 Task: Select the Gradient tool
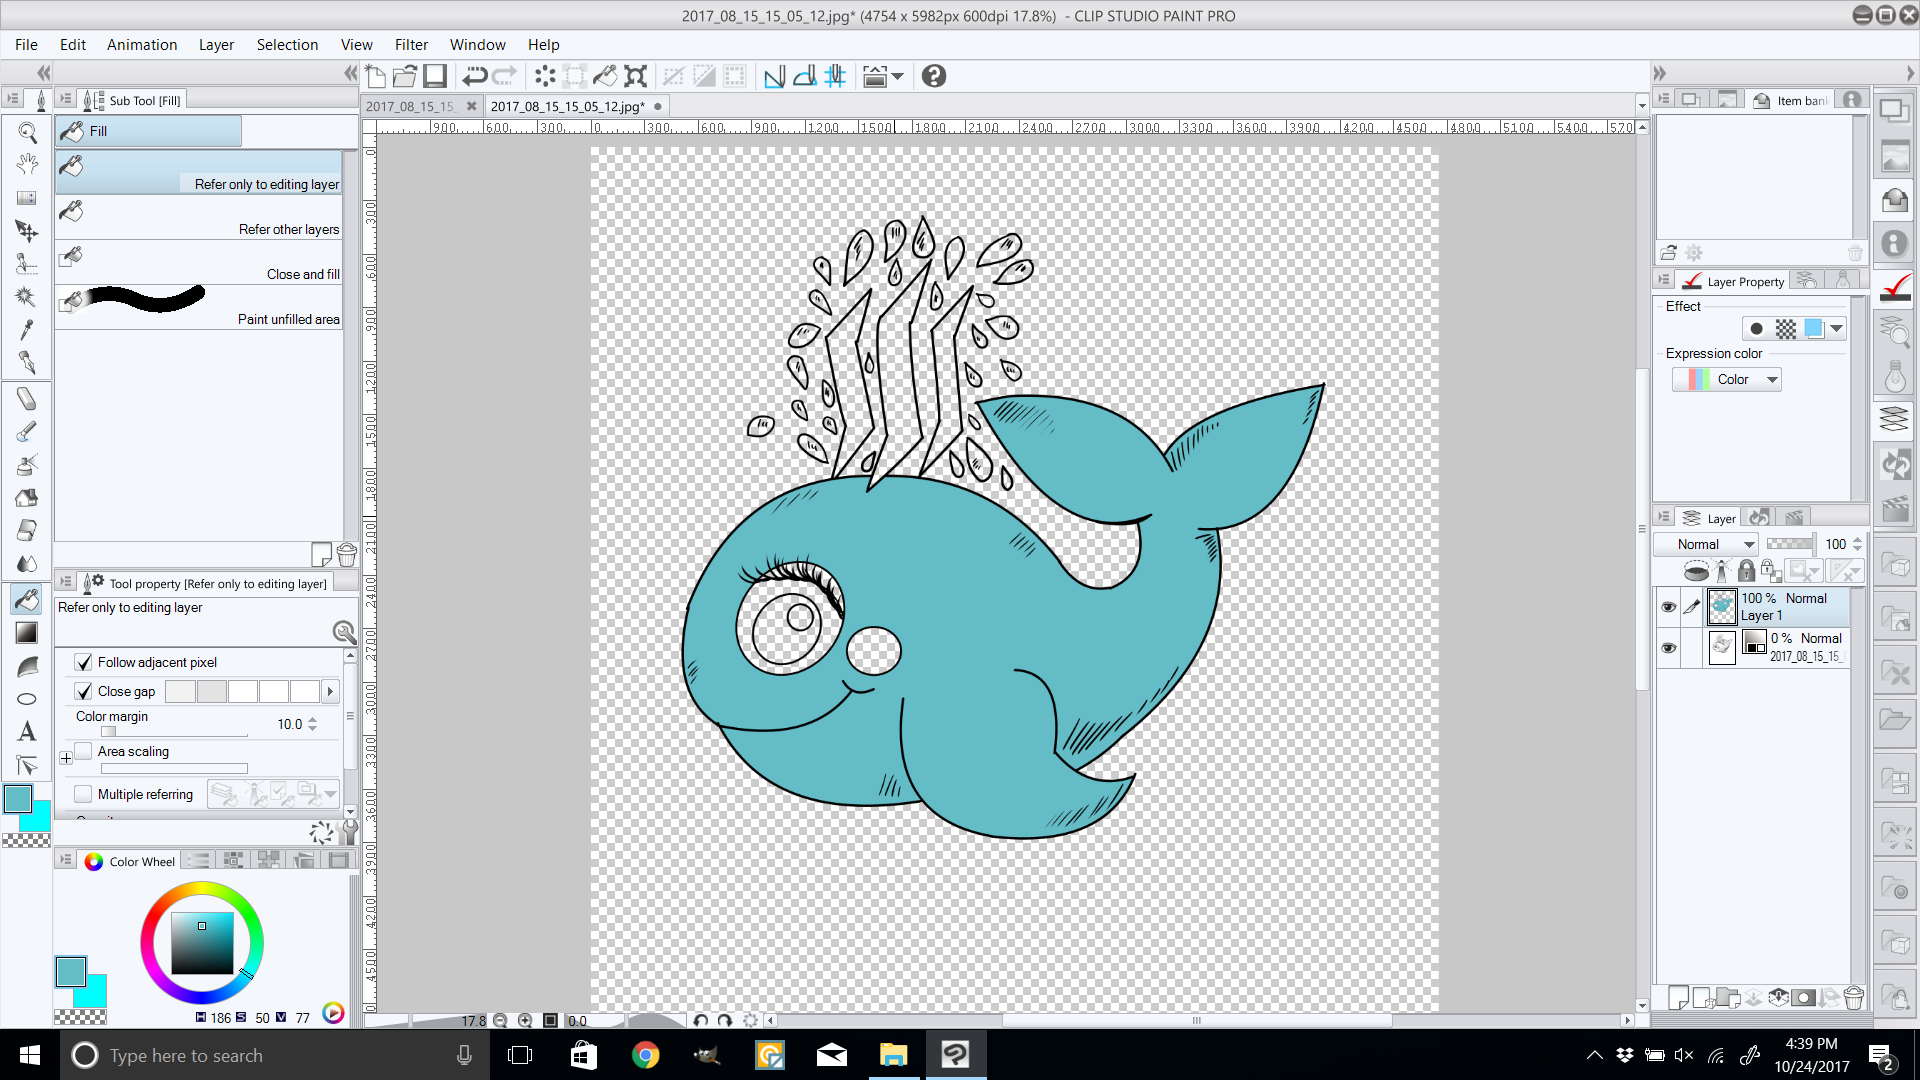click(27, 633)
